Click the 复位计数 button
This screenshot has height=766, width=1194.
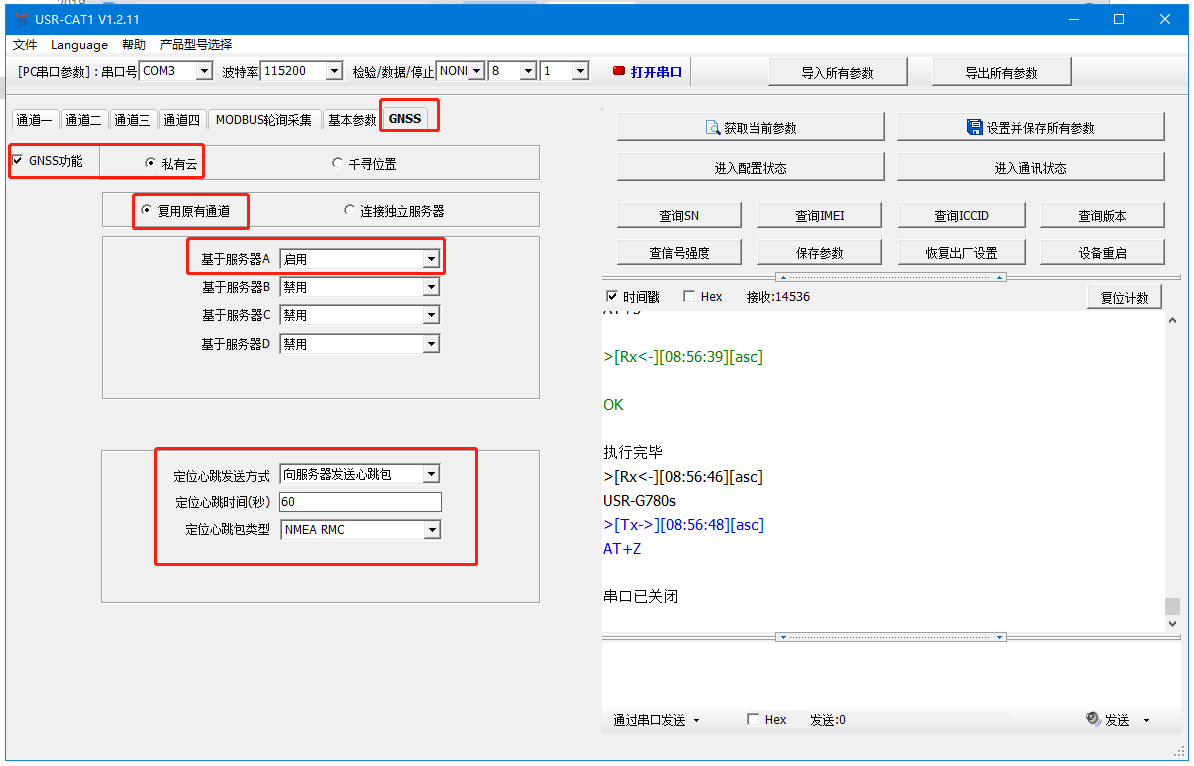tap(1124, 297)
